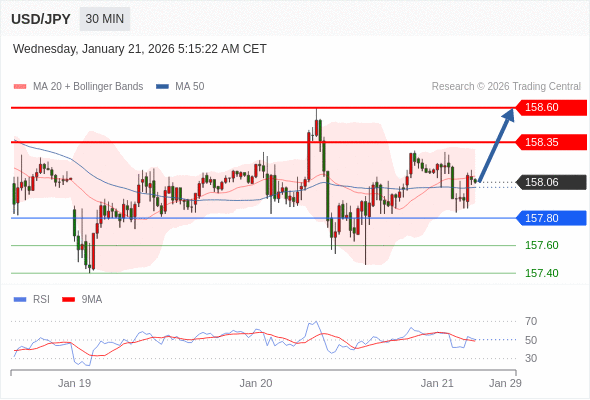Click the Jan 19 date axis label
590x400 pixels.
coord(75,383)
